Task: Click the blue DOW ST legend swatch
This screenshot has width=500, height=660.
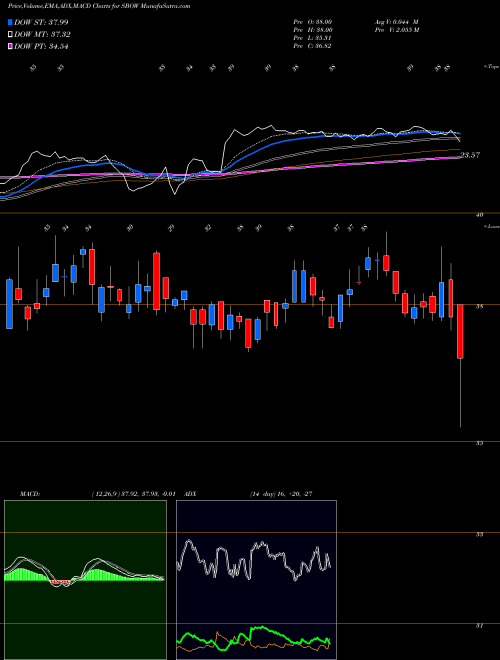Action: (10, 22)
